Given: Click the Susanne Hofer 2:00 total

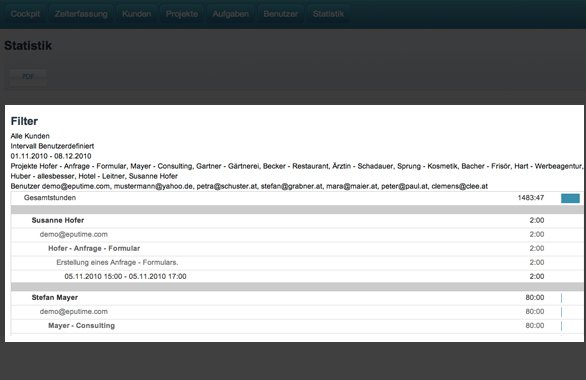Looking at the screenshot, I should tap(537, 220).
